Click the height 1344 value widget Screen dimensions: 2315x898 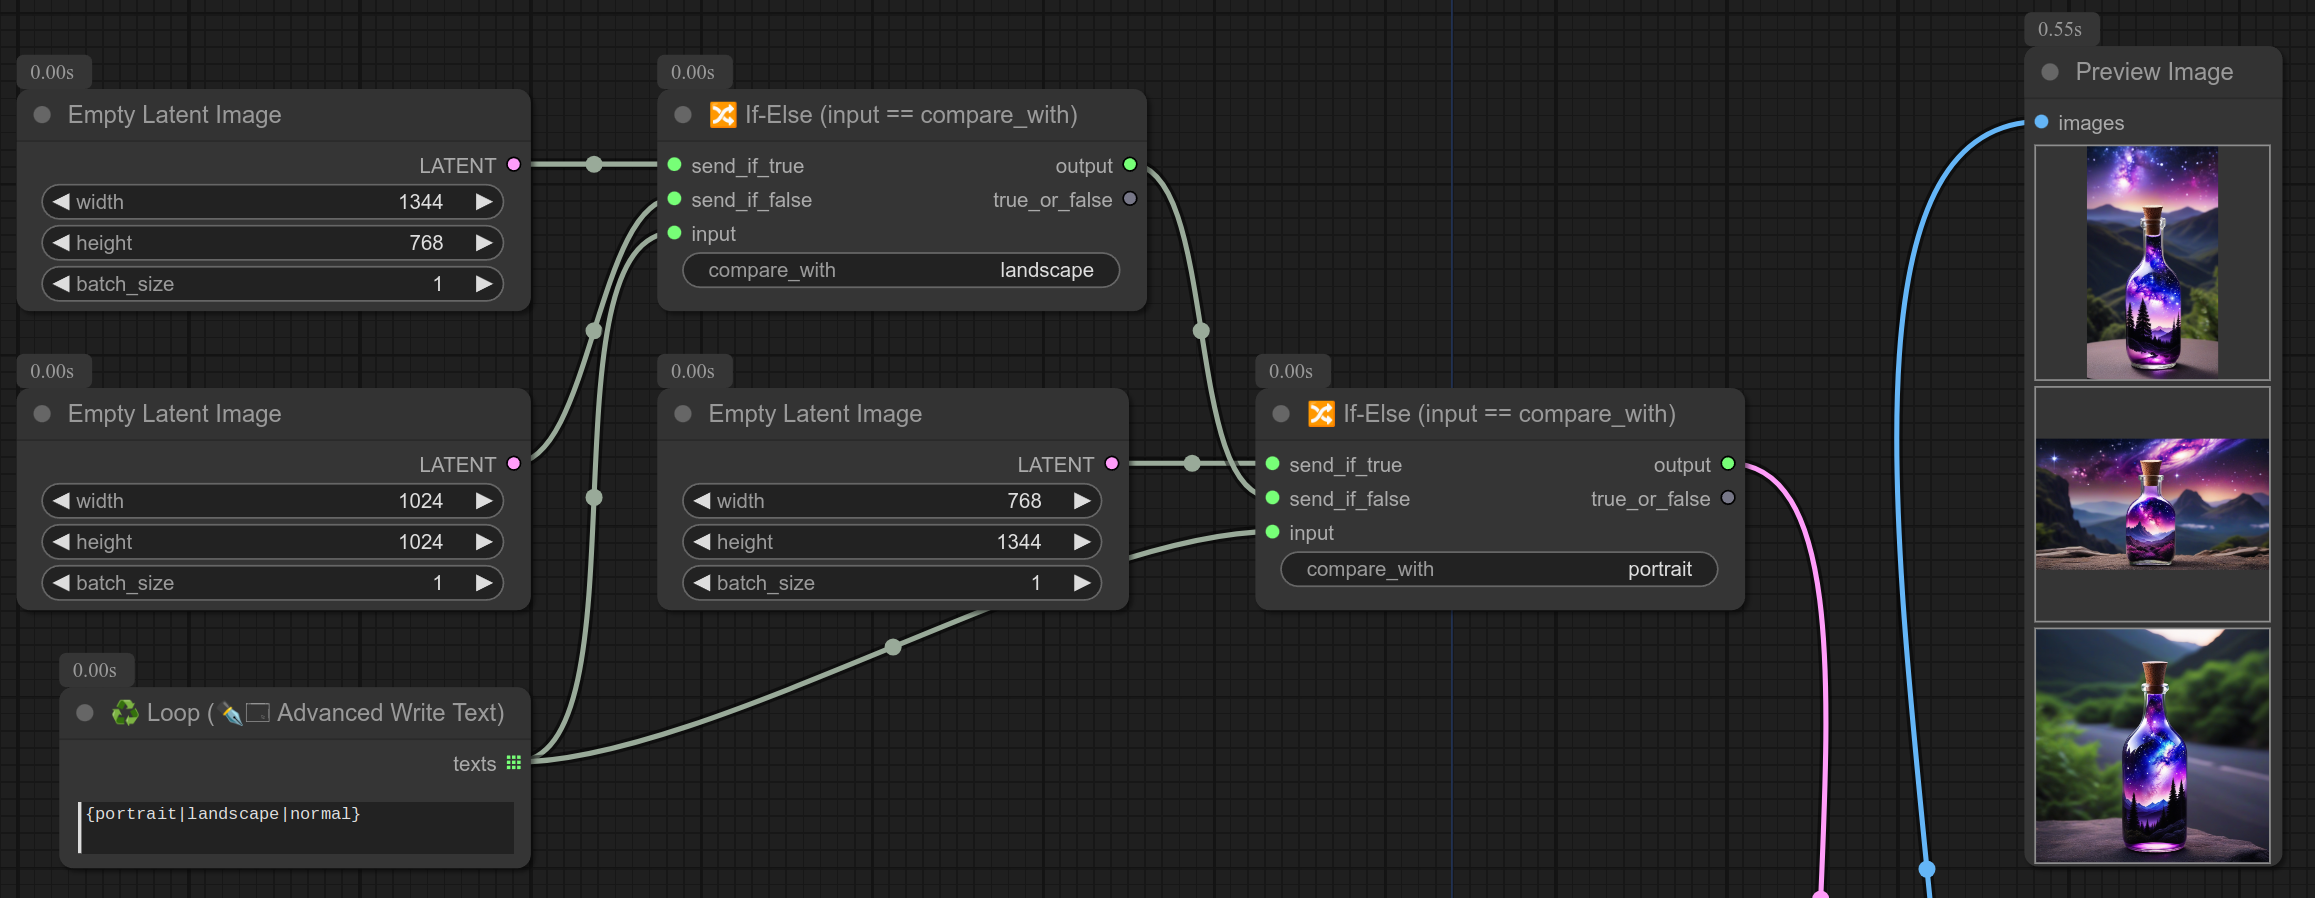click(891, 542)
